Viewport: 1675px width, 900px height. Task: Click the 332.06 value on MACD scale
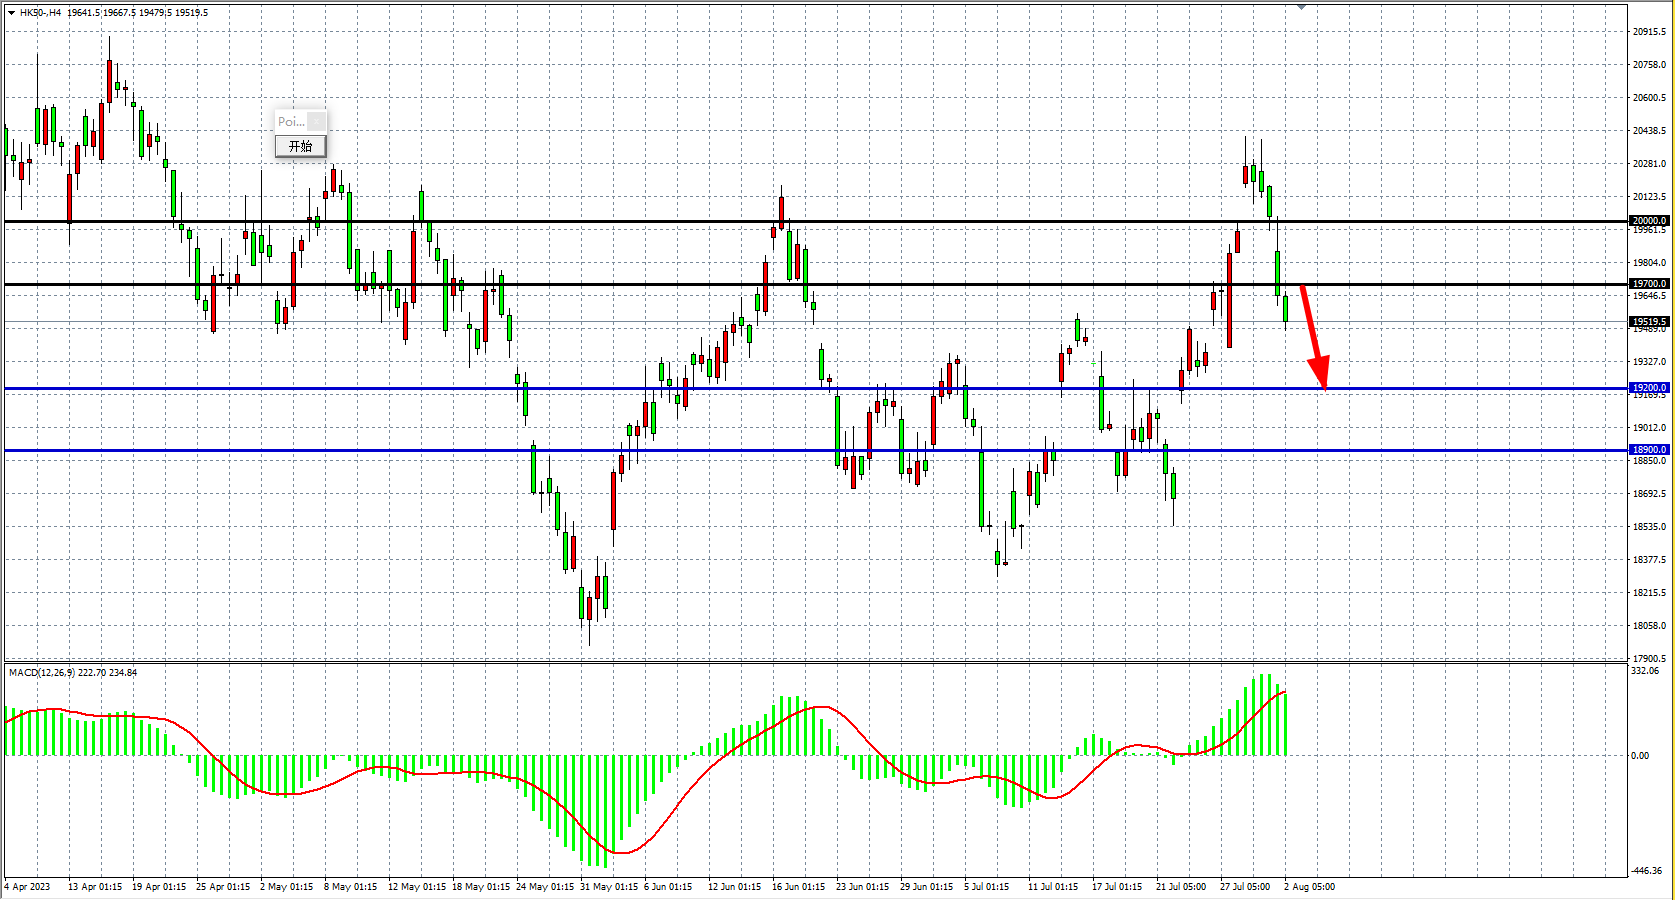coord(1645,671)
